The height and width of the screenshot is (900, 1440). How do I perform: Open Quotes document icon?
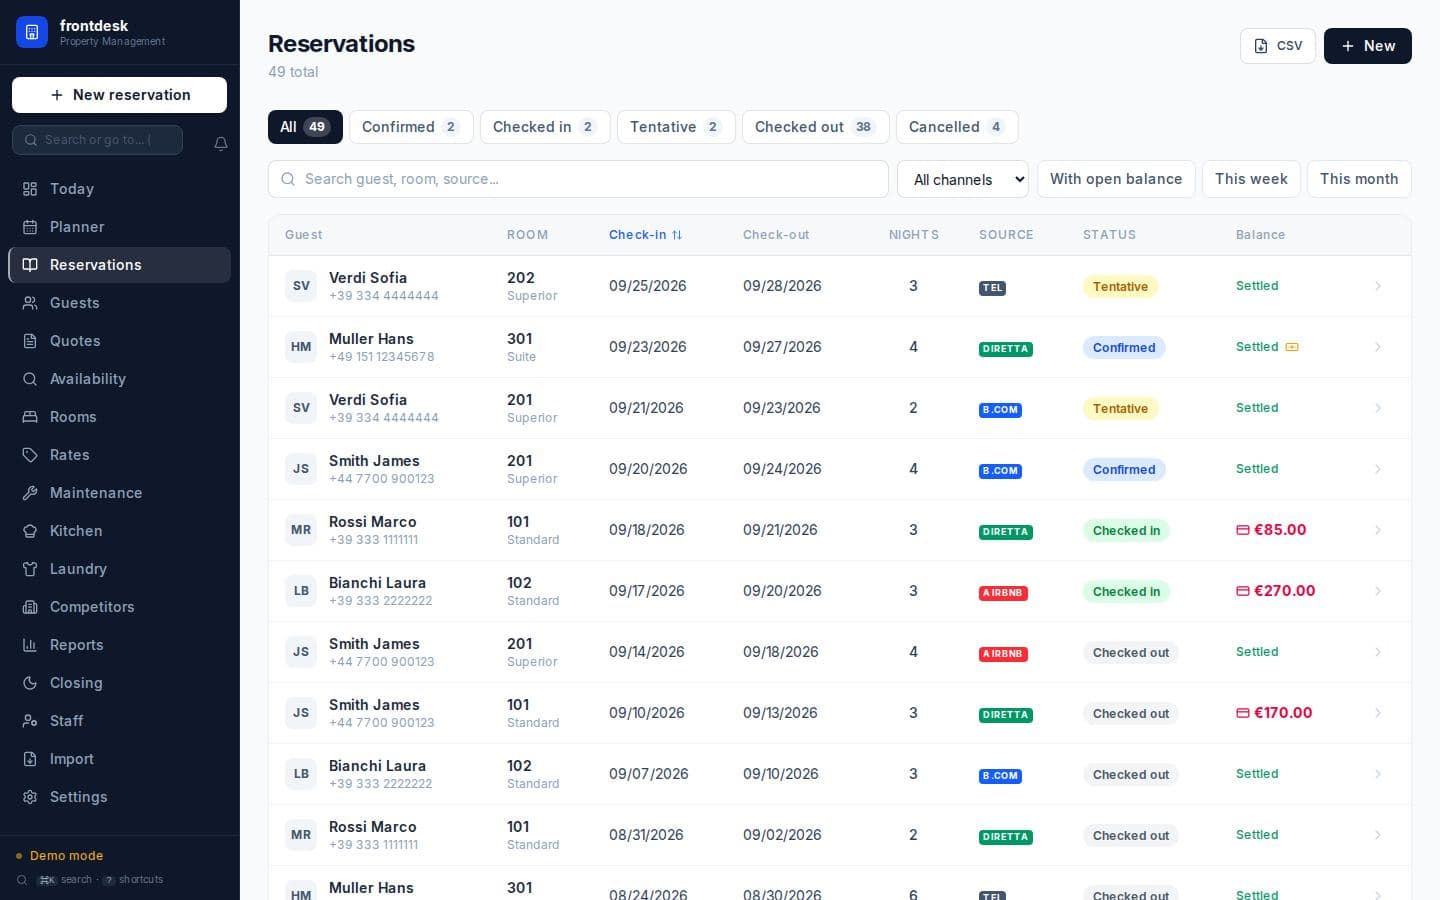30,341
